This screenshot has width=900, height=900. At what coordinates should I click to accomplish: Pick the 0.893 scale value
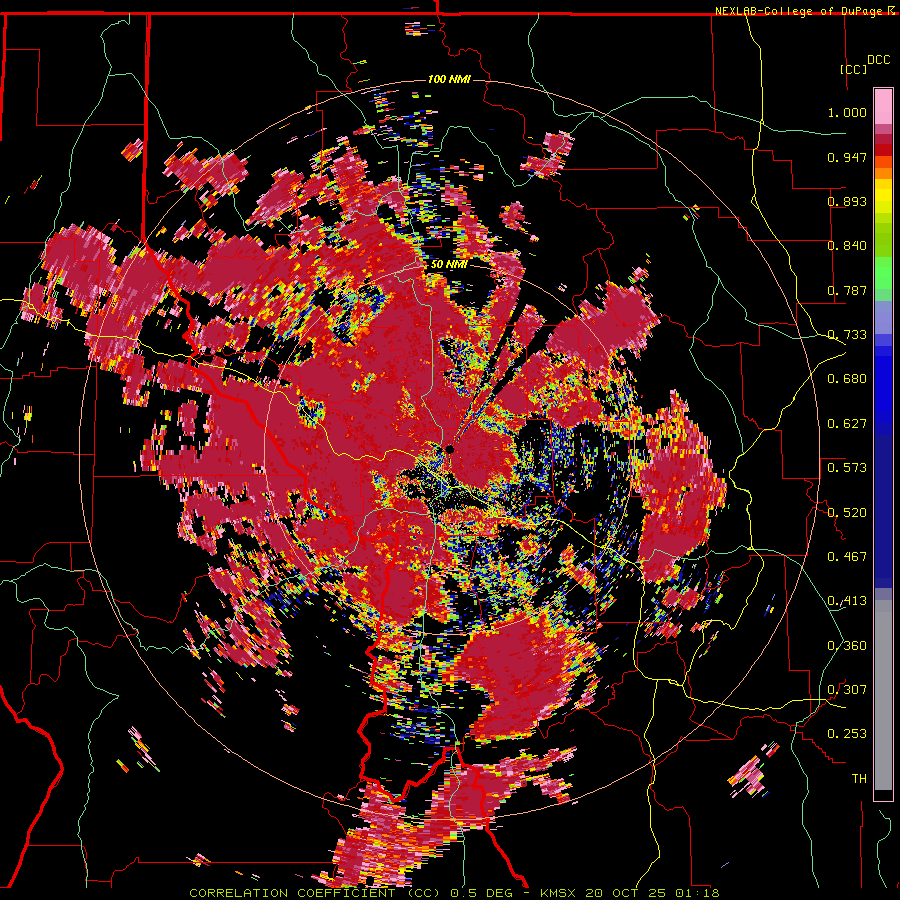pyautogui.click(x=847, y=201)
